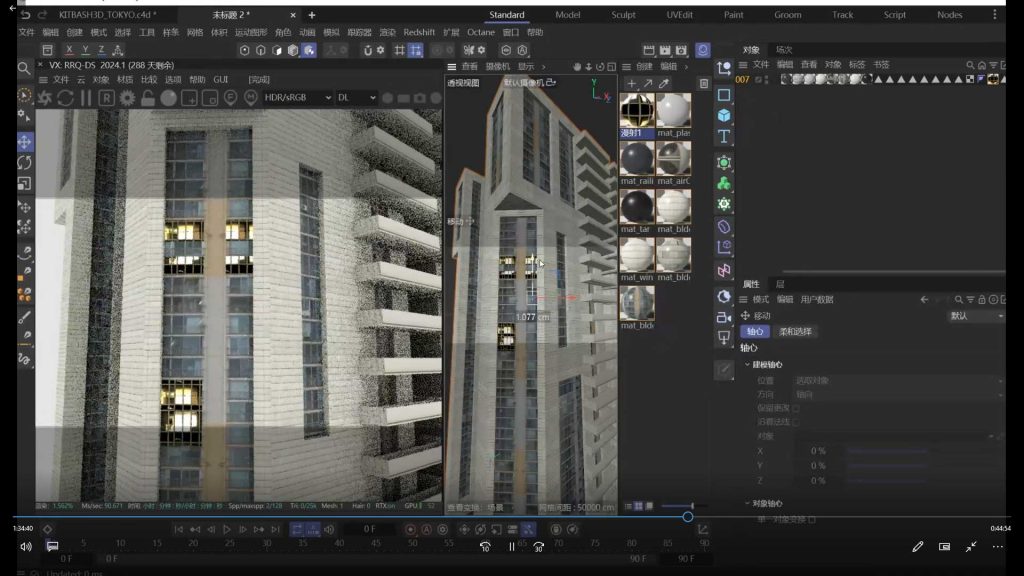
Task: Select the Move tool in left toolbar
Action: 25,142
